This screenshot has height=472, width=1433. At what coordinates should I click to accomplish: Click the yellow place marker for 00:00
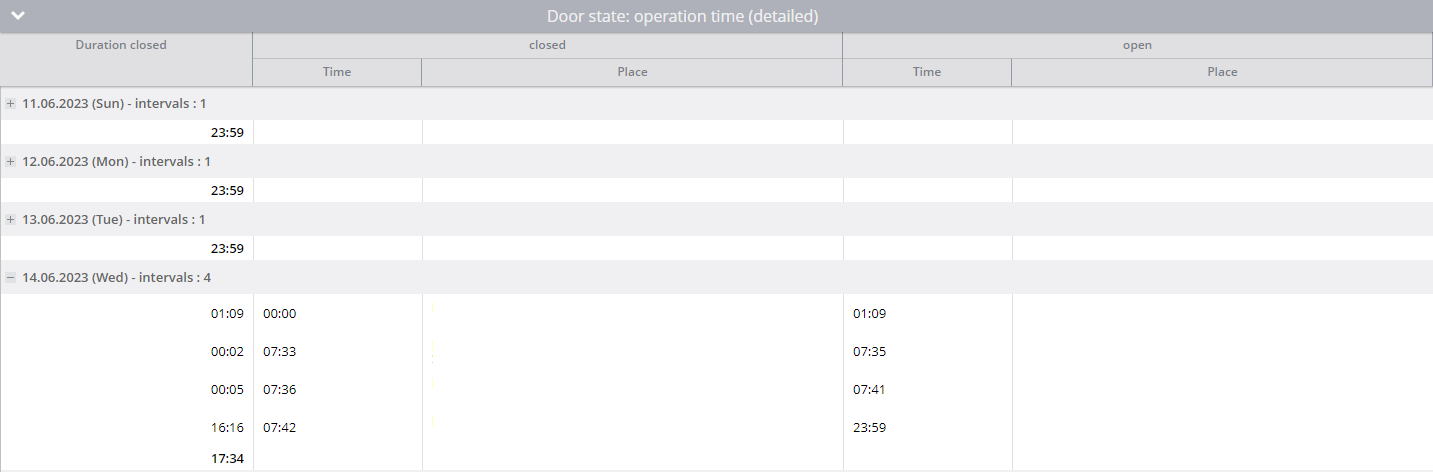(433, 307)
